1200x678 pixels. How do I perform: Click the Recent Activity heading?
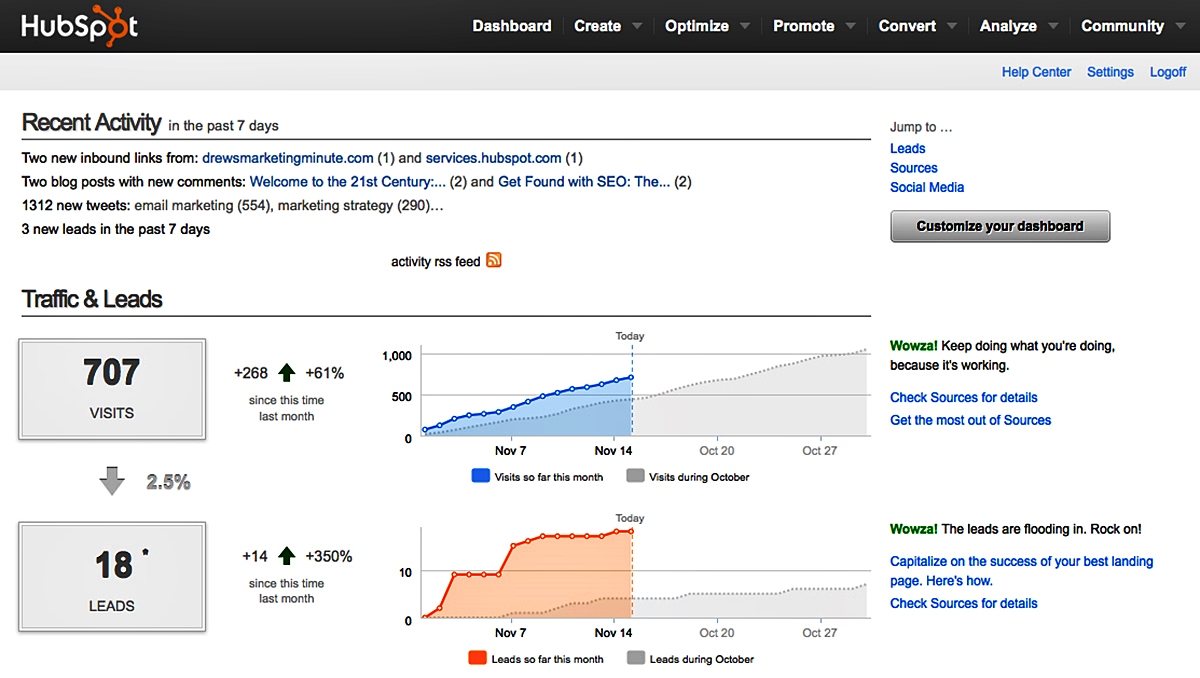click(91, 122)
